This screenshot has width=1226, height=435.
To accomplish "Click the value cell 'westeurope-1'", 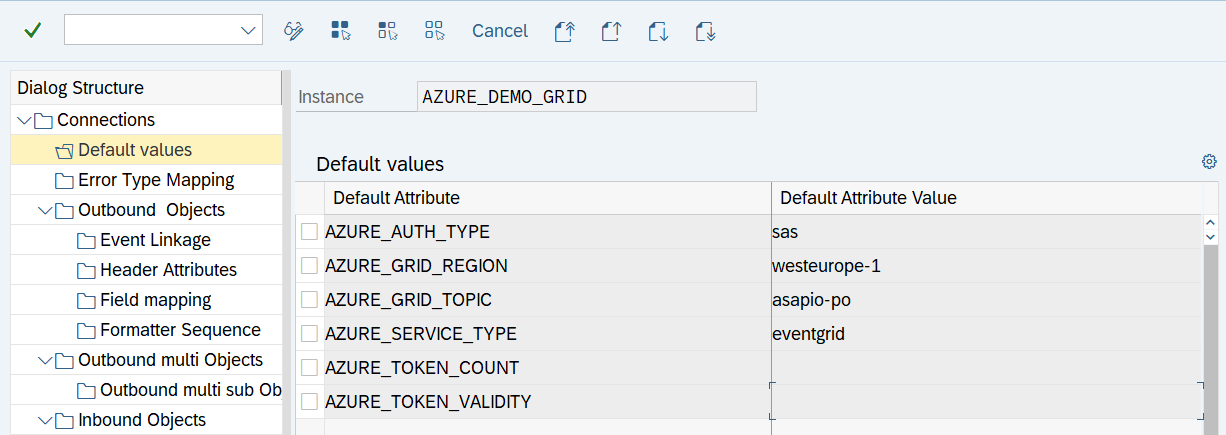I will point(987,266).
